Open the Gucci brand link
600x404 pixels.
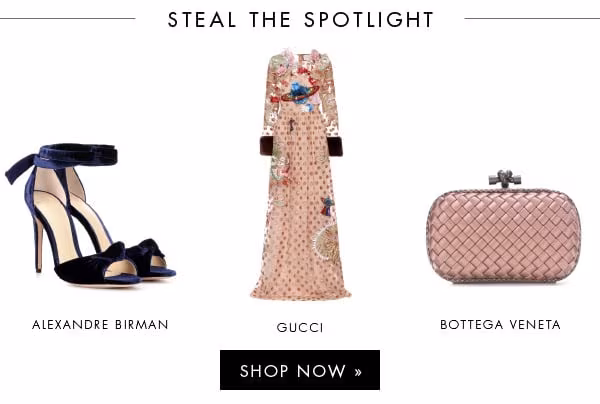tap(300, 327)
